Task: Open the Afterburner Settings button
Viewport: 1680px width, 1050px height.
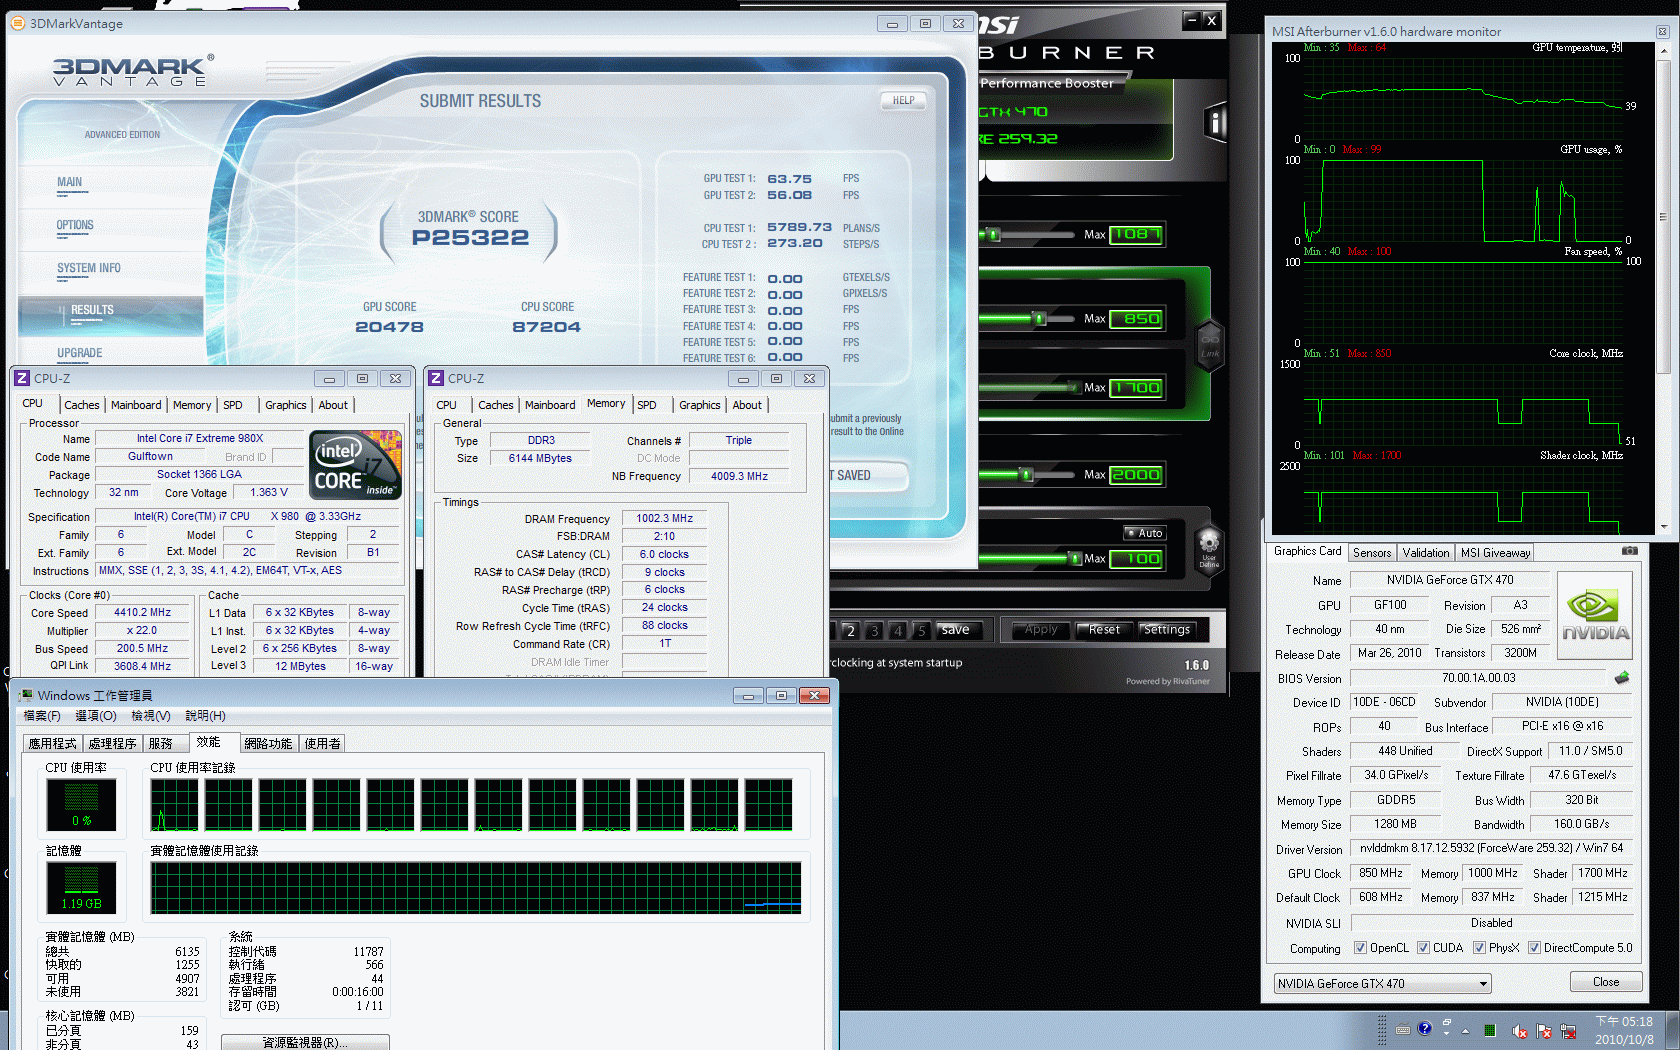Action: pos(1166,629)
